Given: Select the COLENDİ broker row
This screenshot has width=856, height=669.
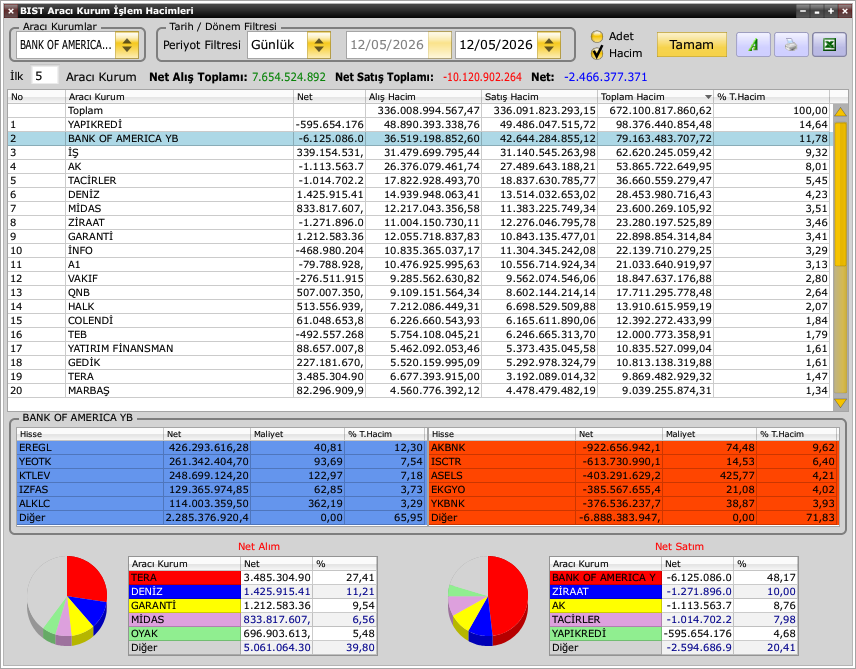Looking at the screenshot, I should pyautogui.click(x=419, y=321).
